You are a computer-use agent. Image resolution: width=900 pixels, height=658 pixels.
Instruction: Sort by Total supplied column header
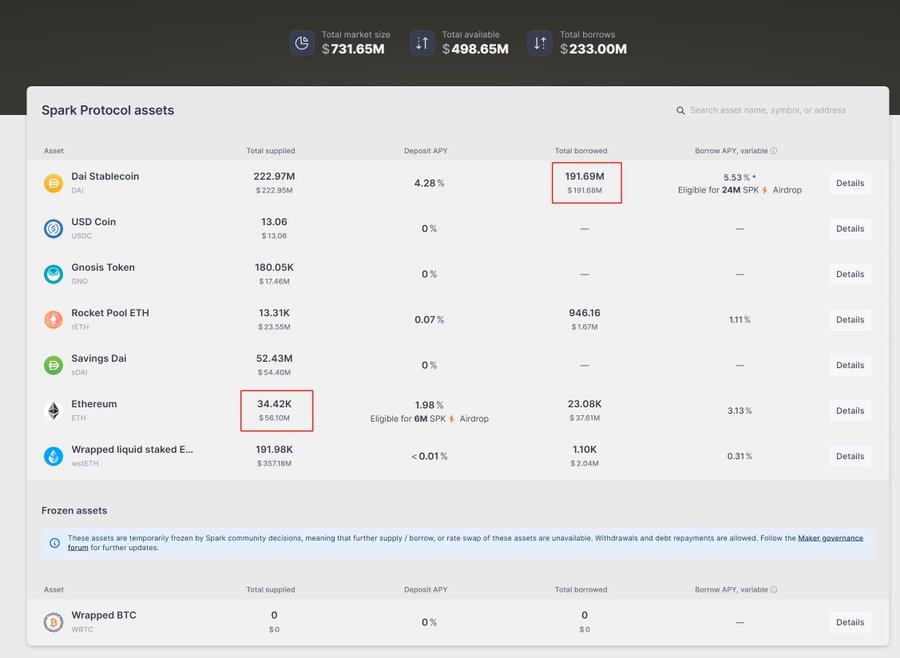[x=271, y=151]
